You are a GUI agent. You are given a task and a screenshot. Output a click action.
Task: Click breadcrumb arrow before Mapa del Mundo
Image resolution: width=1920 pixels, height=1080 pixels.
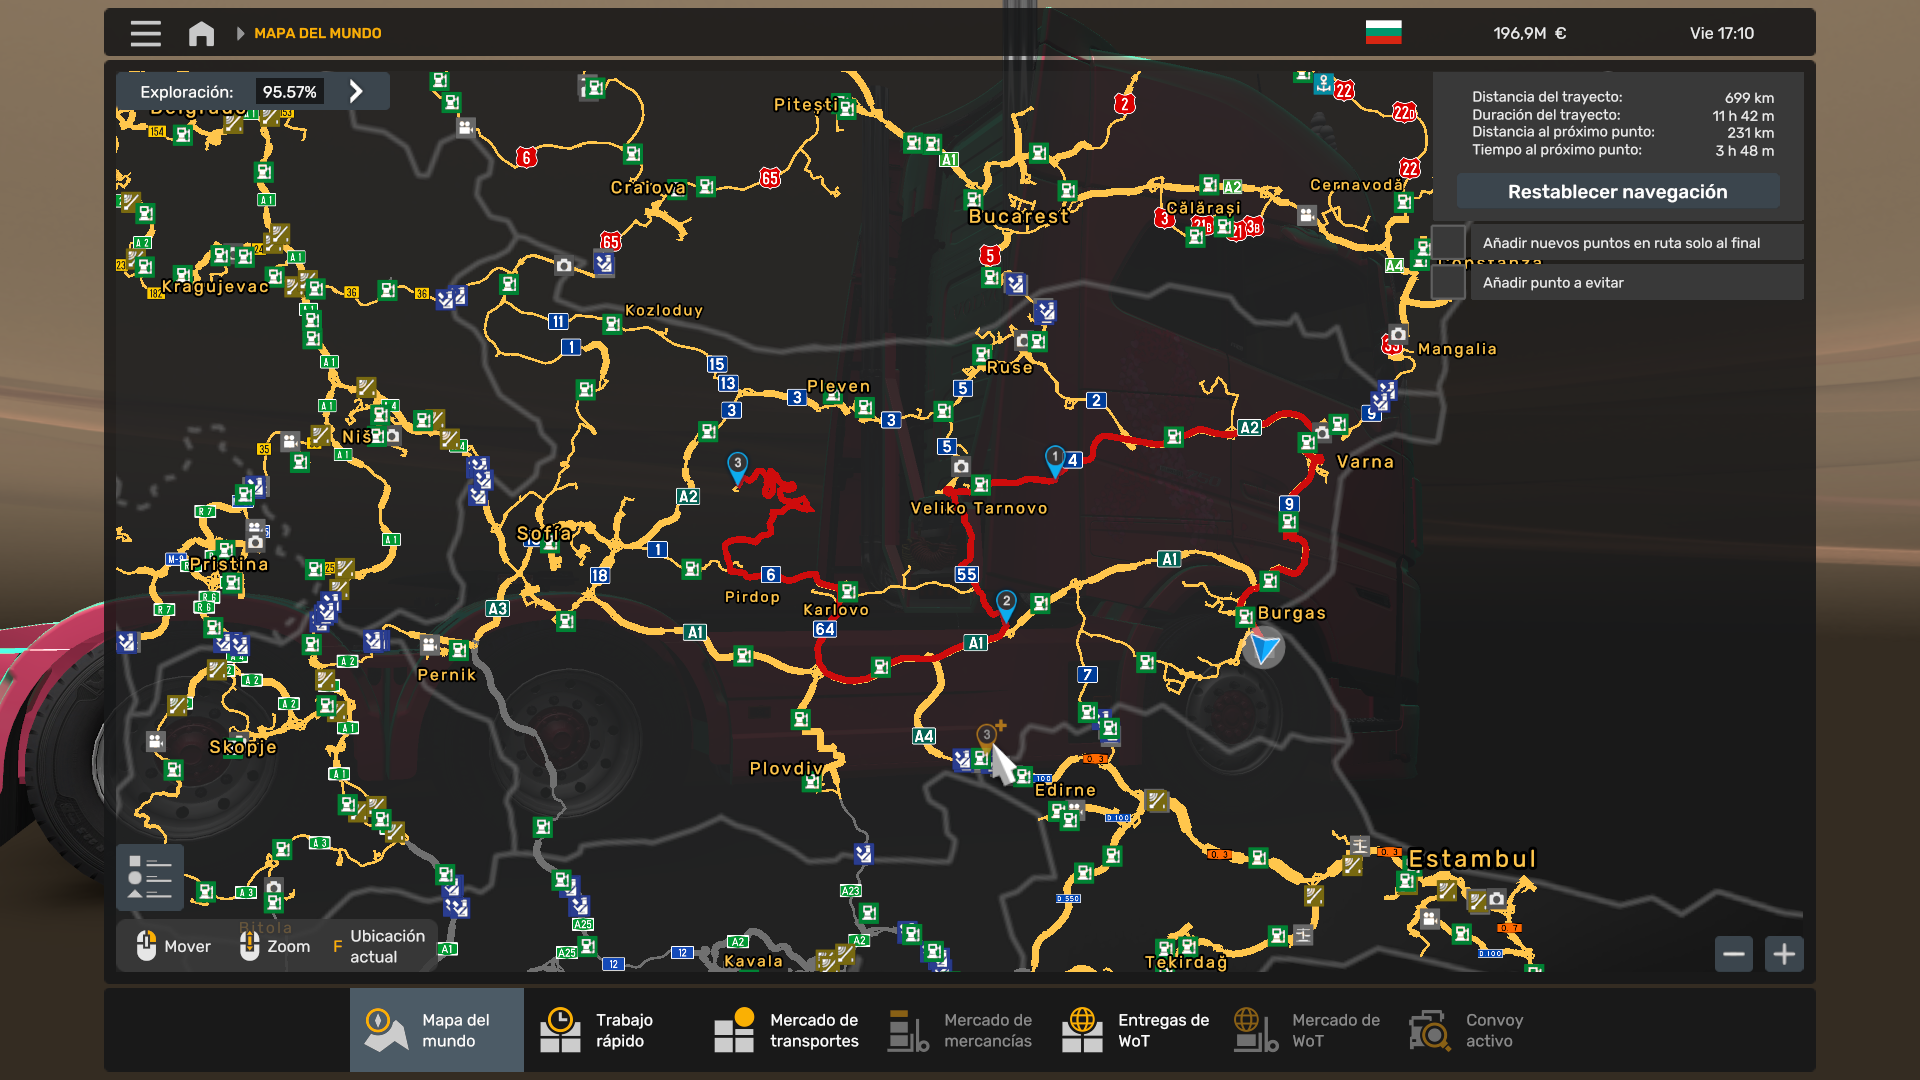pos(240,33)
